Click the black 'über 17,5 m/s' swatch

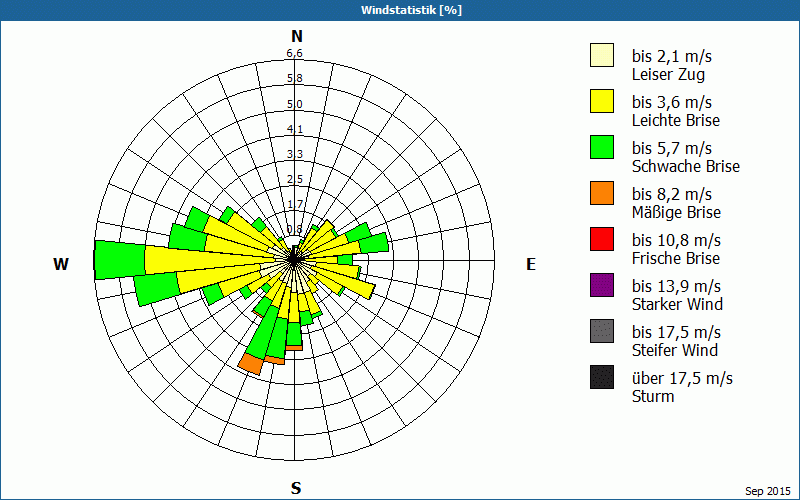click(x=602, y=377)
